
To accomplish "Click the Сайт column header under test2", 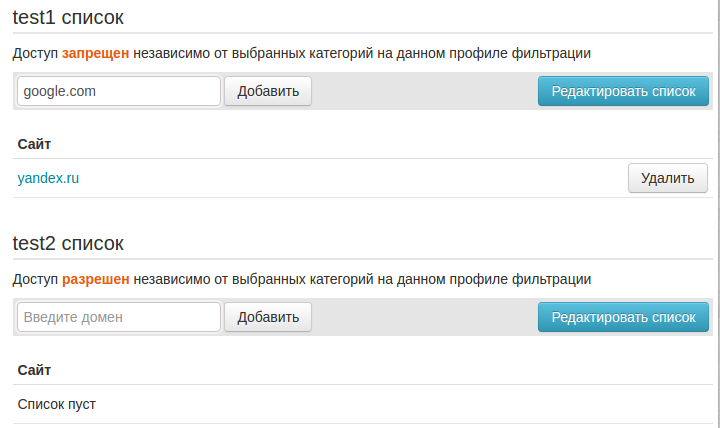I will tap(34, 370).
